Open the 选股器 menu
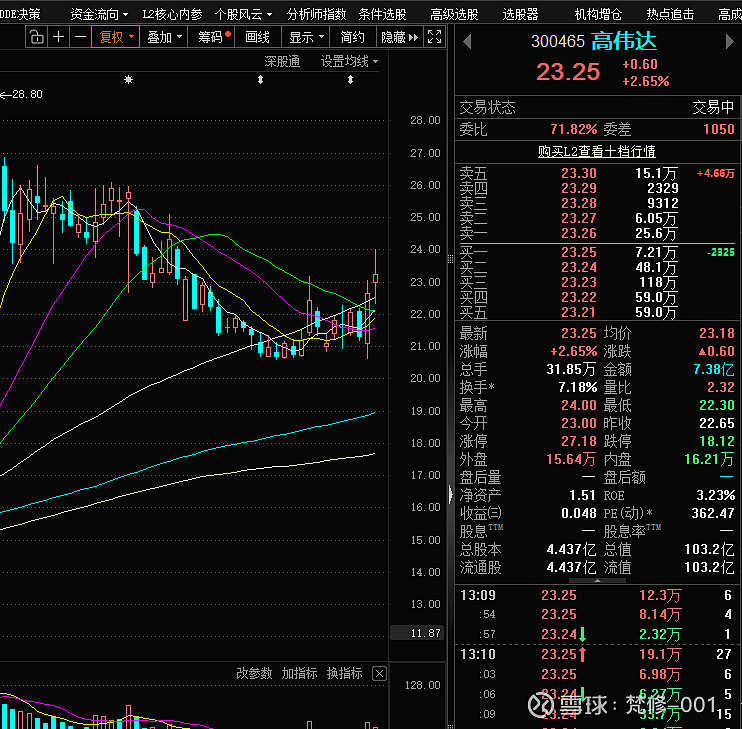Screen dimensions: 742x729 point(521,14)
